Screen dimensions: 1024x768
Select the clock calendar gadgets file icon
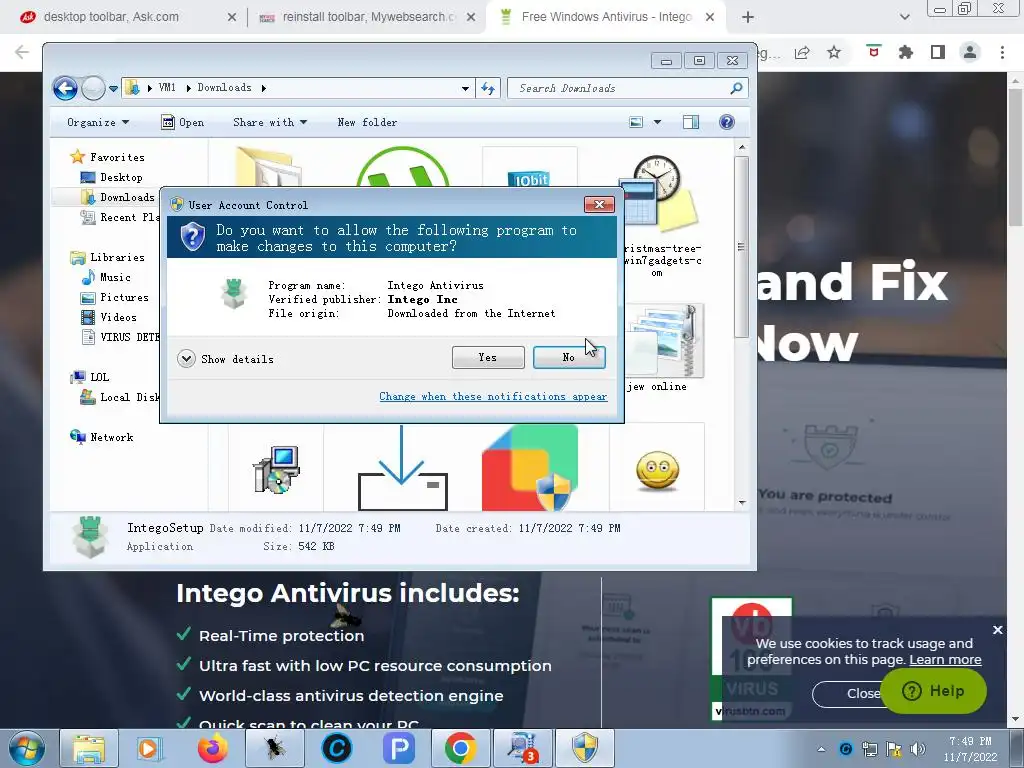tap(658, 193)
